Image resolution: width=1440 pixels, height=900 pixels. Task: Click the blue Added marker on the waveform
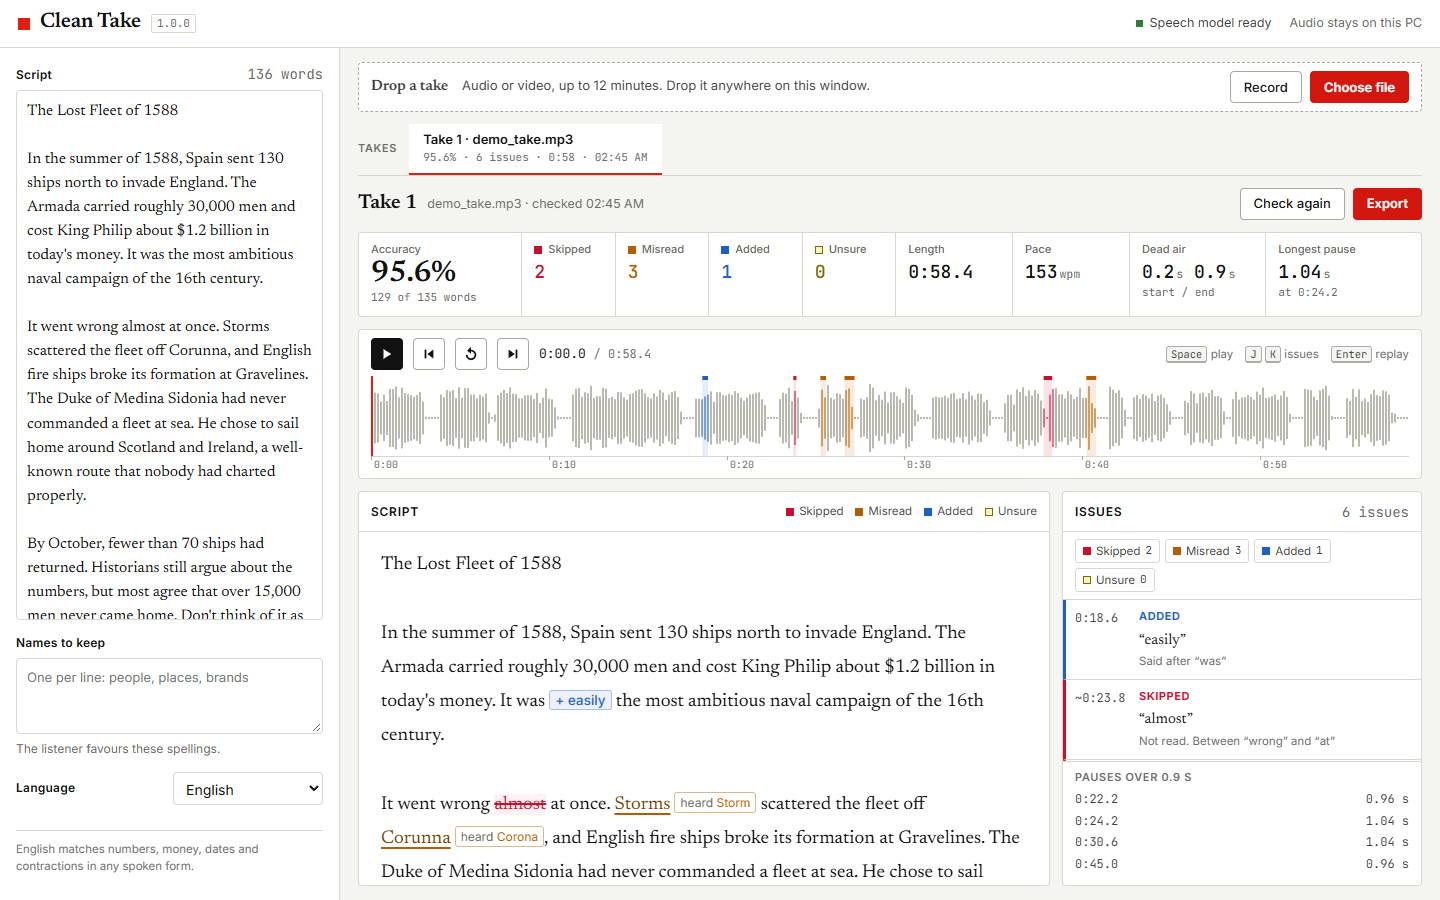pyautogui.click(x=705, y=416)
